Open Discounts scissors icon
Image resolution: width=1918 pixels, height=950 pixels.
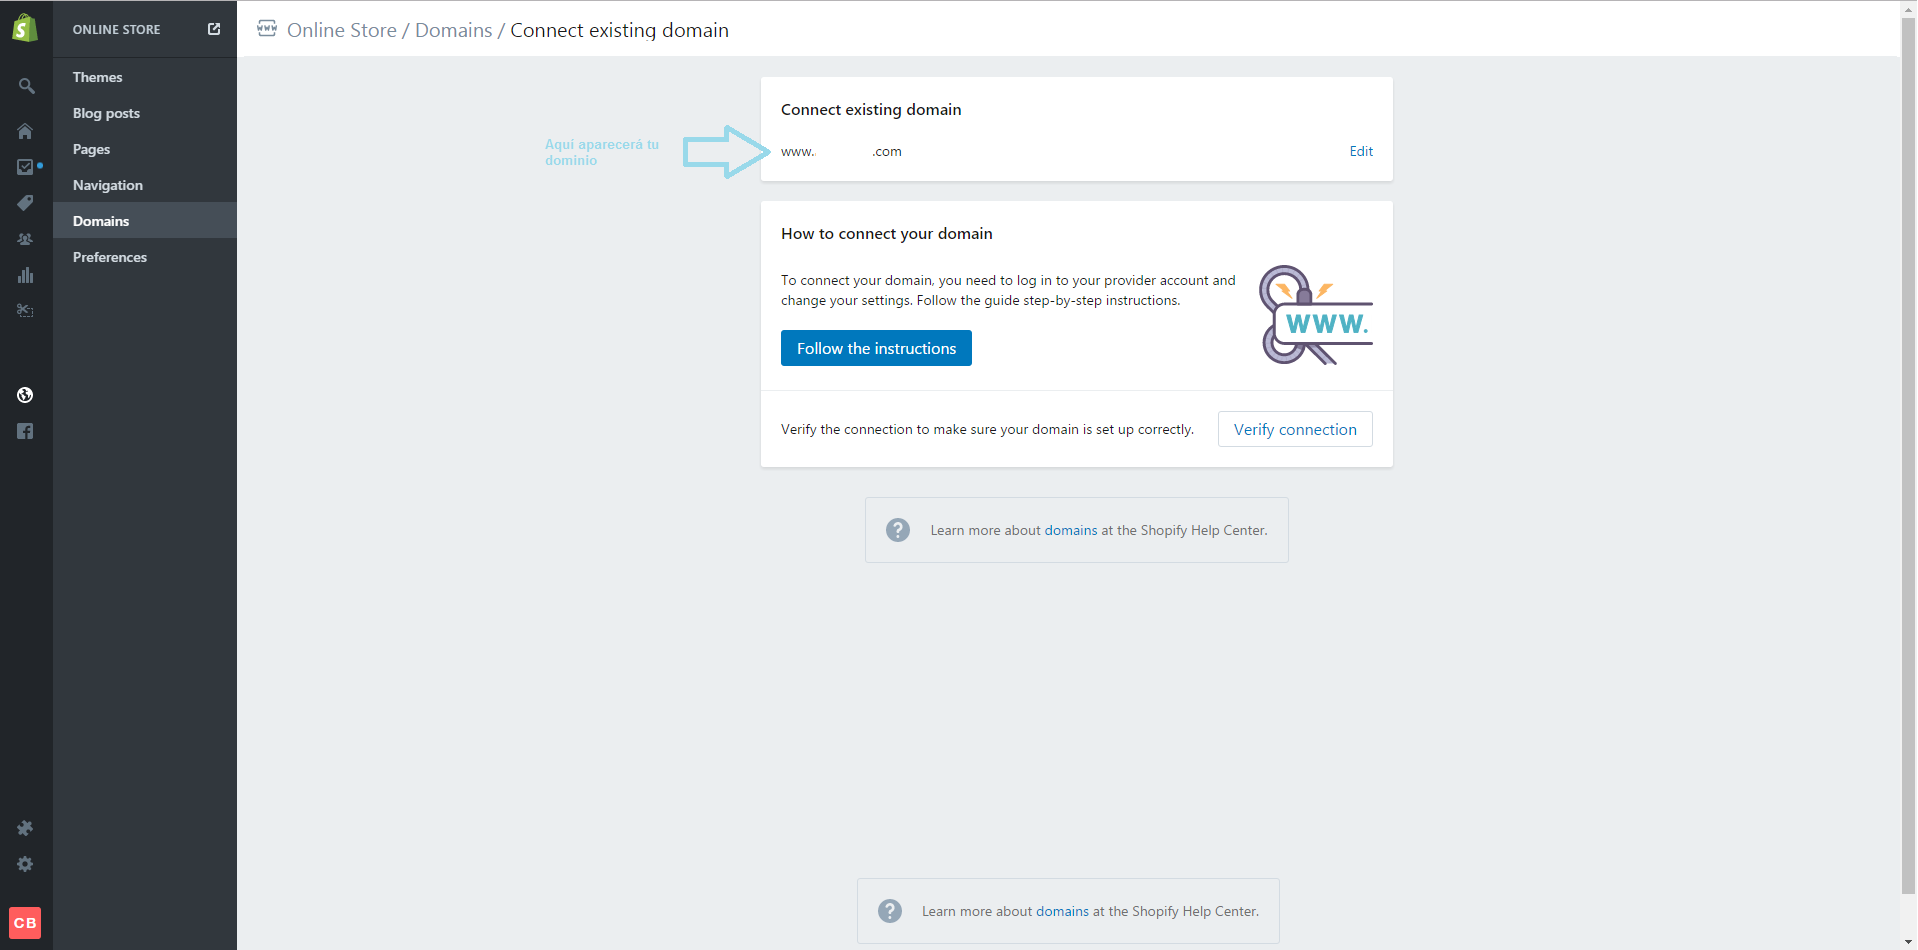tap(25, 311)
